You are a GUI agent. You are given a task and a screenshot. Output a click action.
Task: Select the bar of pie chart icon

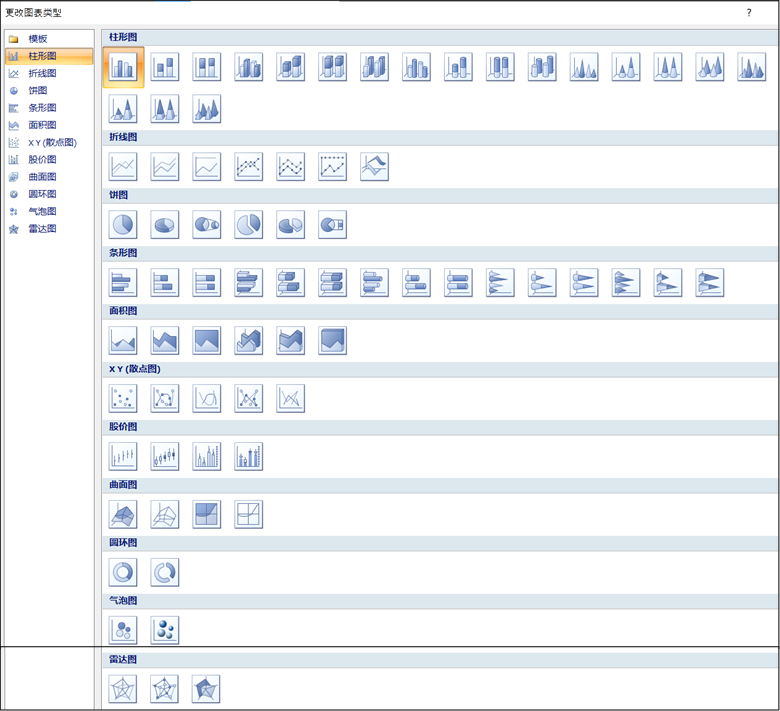[332, 224]
